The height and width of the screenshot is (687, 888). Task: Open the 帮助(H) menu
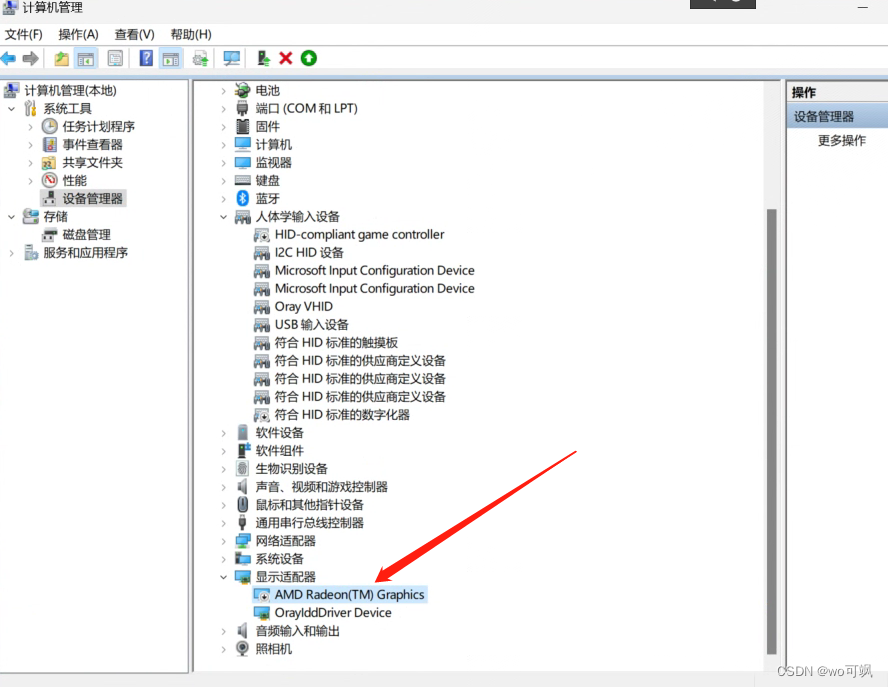(191, 35)
